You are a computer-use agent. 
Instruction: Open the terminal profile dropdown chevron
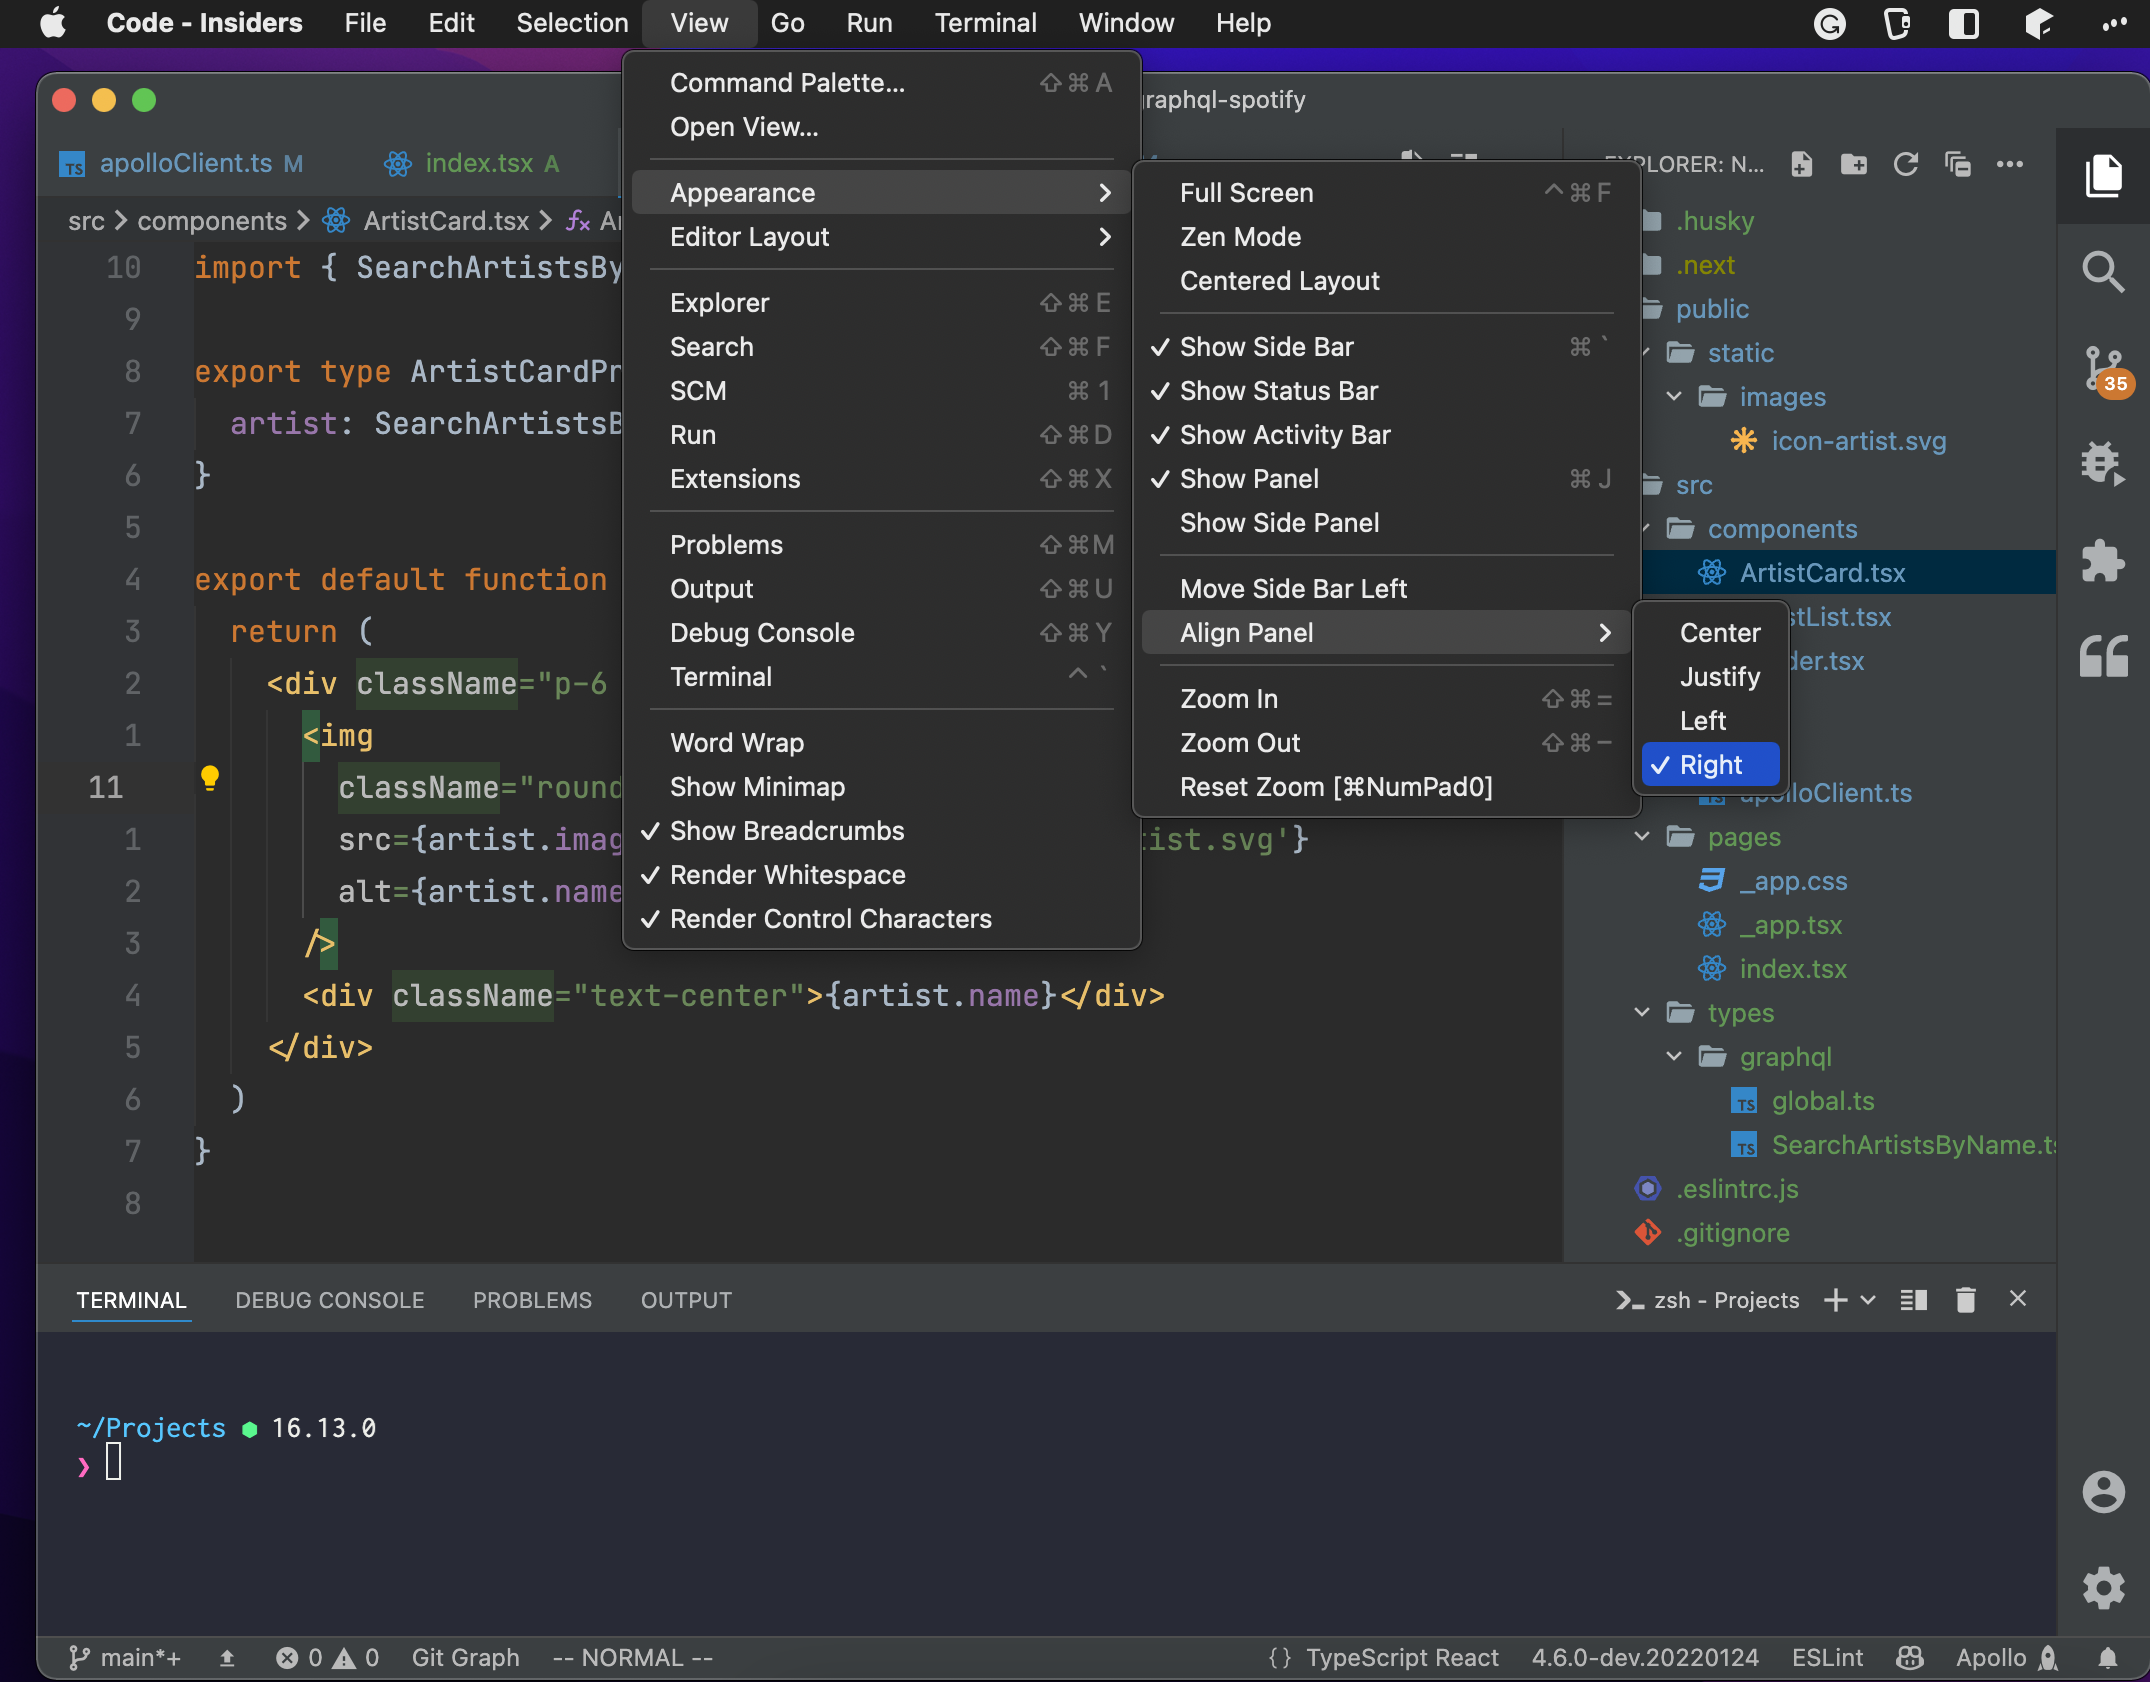coord(1868,1300)
